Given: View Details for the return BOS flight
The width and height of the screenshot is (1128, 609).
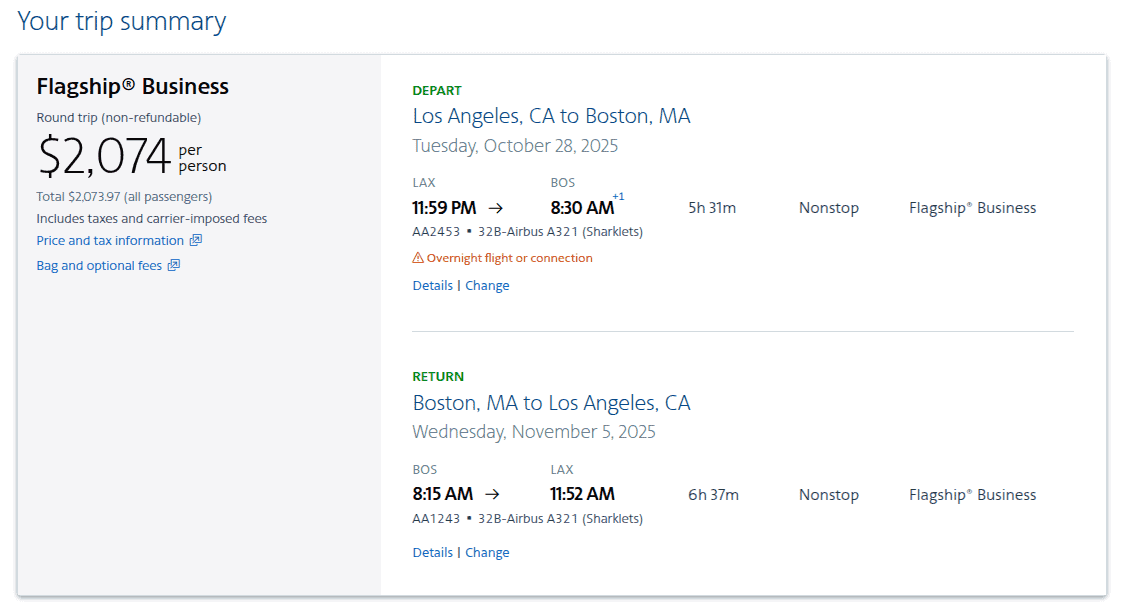Looking at the screenshot, I should 432,552.
